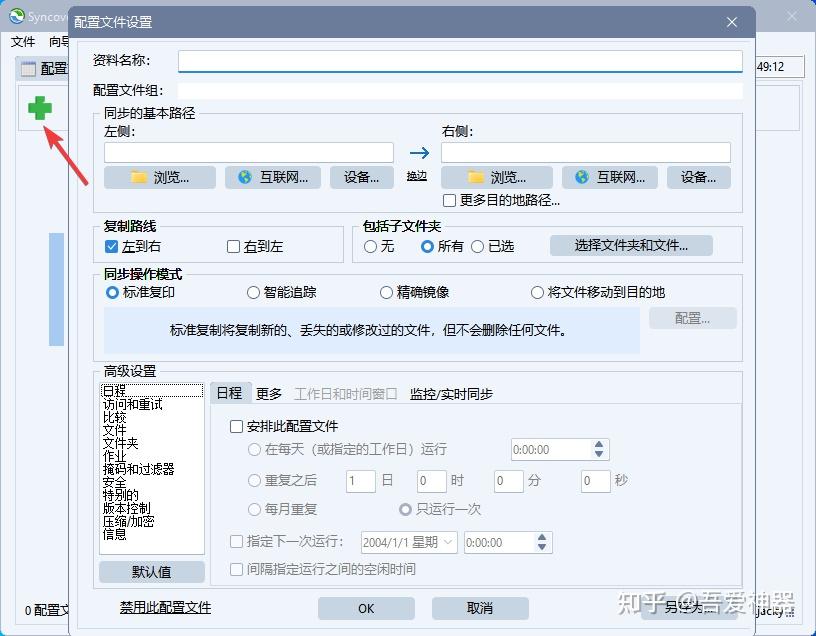
Task: Switch to the 日程 tab
Action: (230, 393)
